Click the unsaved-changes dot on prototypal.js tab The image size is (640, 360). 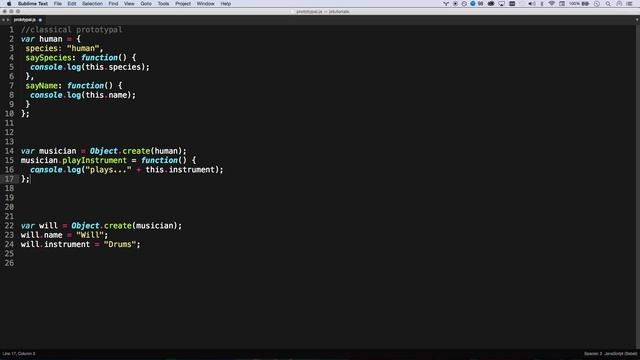pyautogui.click(x=40, y=20)
